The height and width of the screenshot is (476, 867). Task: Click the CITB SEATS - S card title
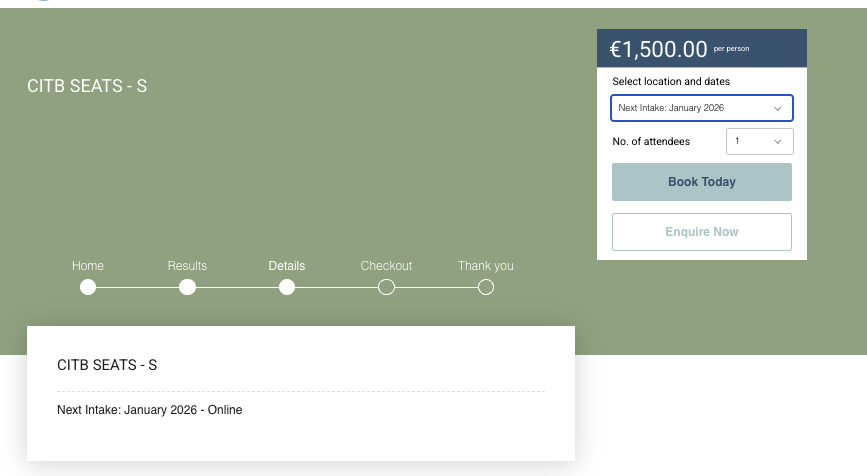107,365
